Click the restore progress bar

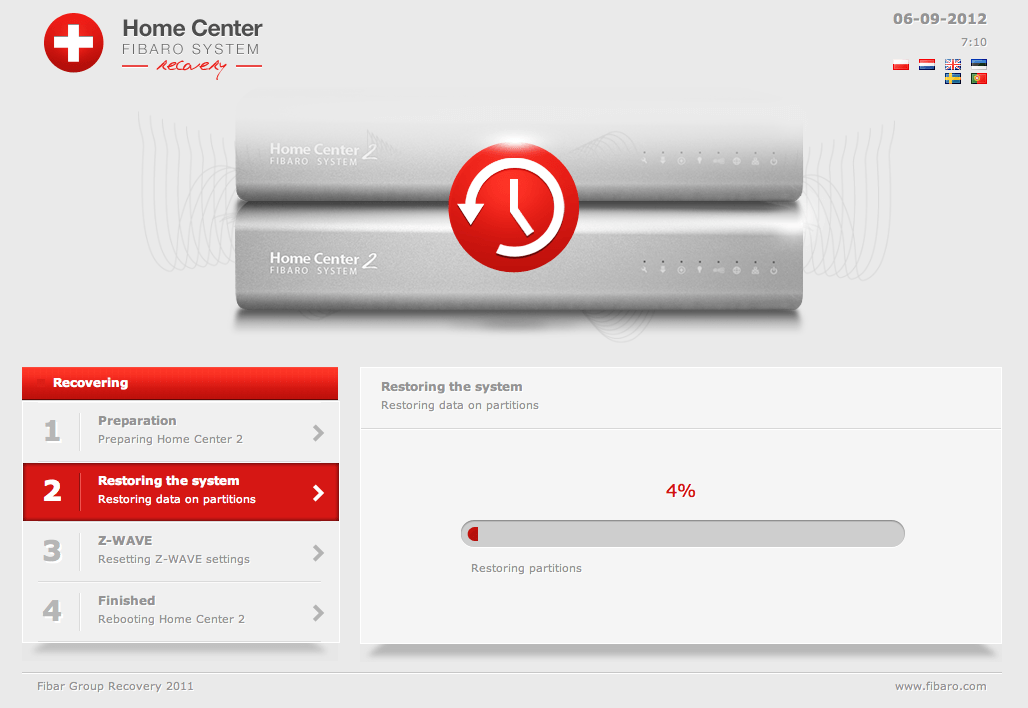682,534
